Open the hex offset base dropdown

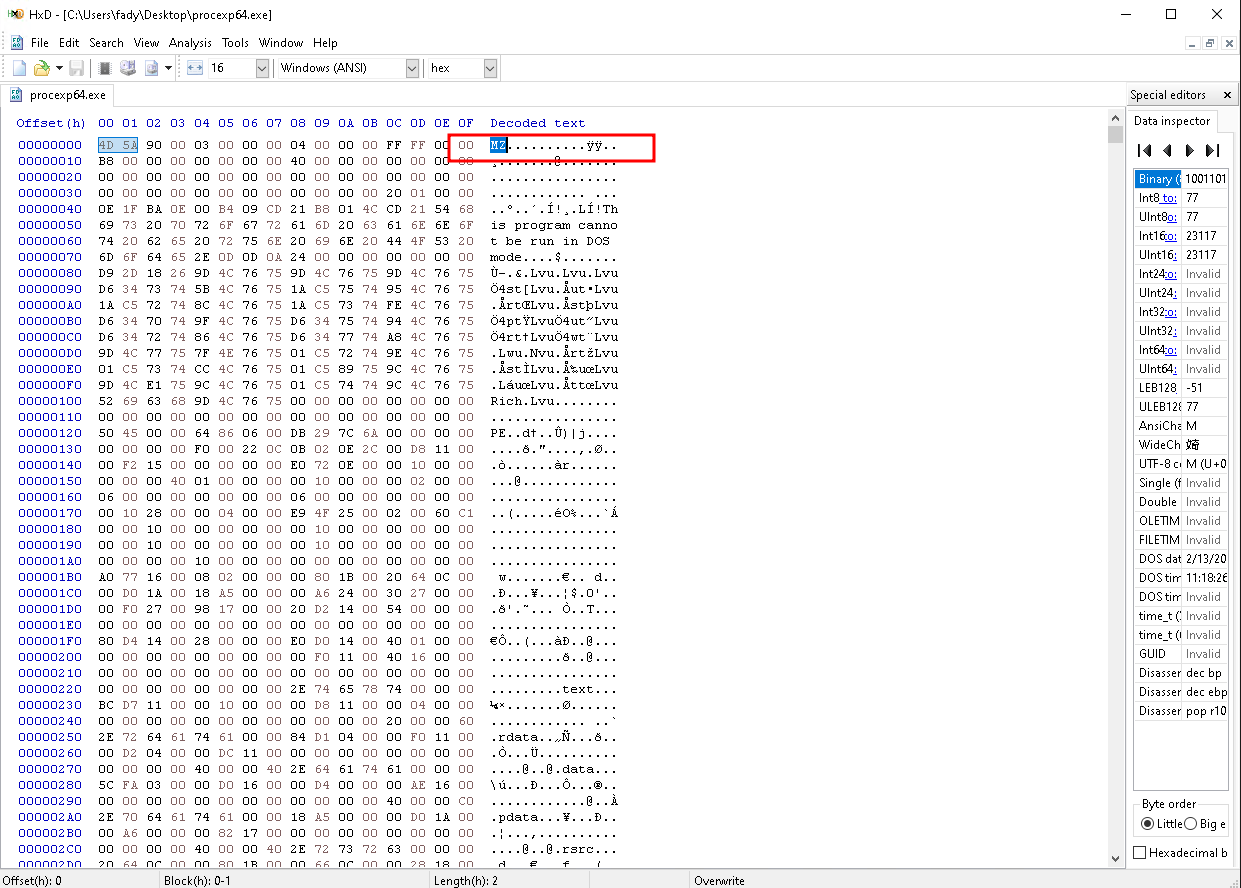coord(490,68)
